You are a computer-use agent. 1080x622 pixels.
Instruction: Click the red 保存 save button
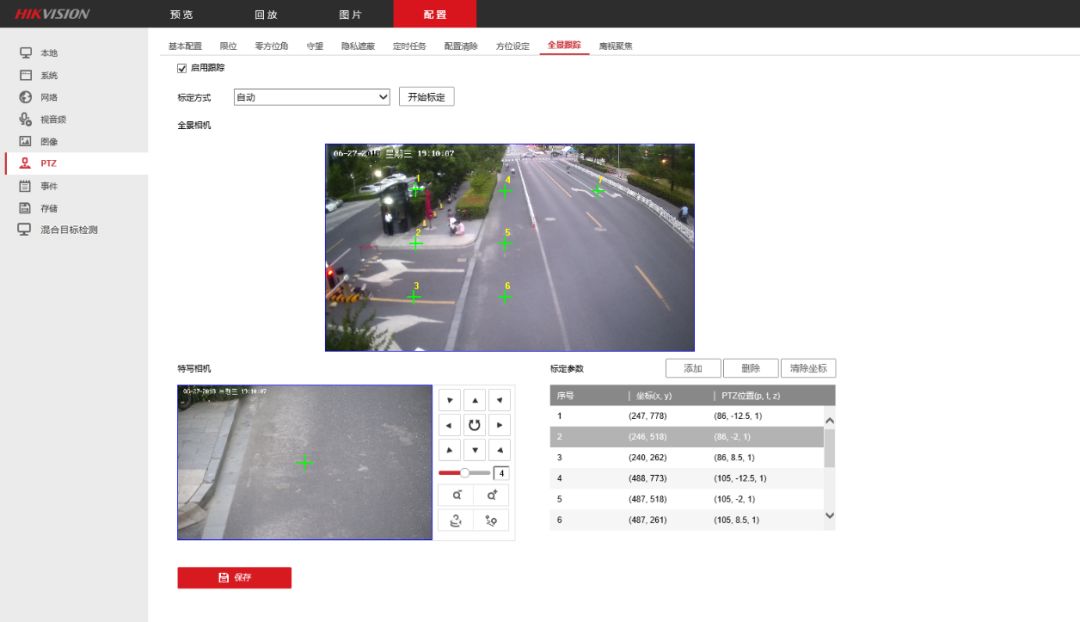[x=234, y=578]
